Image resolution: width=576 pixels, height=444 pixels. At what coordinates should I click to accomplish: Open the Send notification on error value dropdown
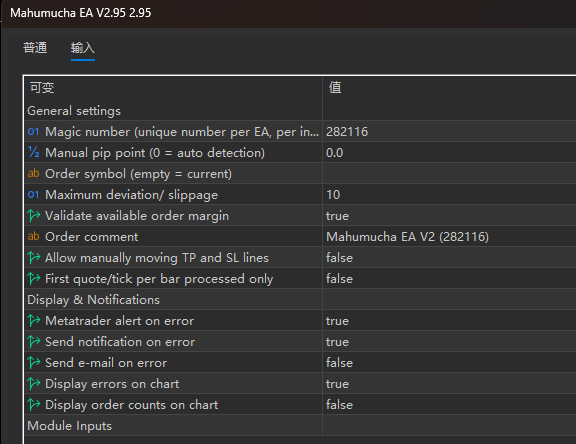[449, 342]
